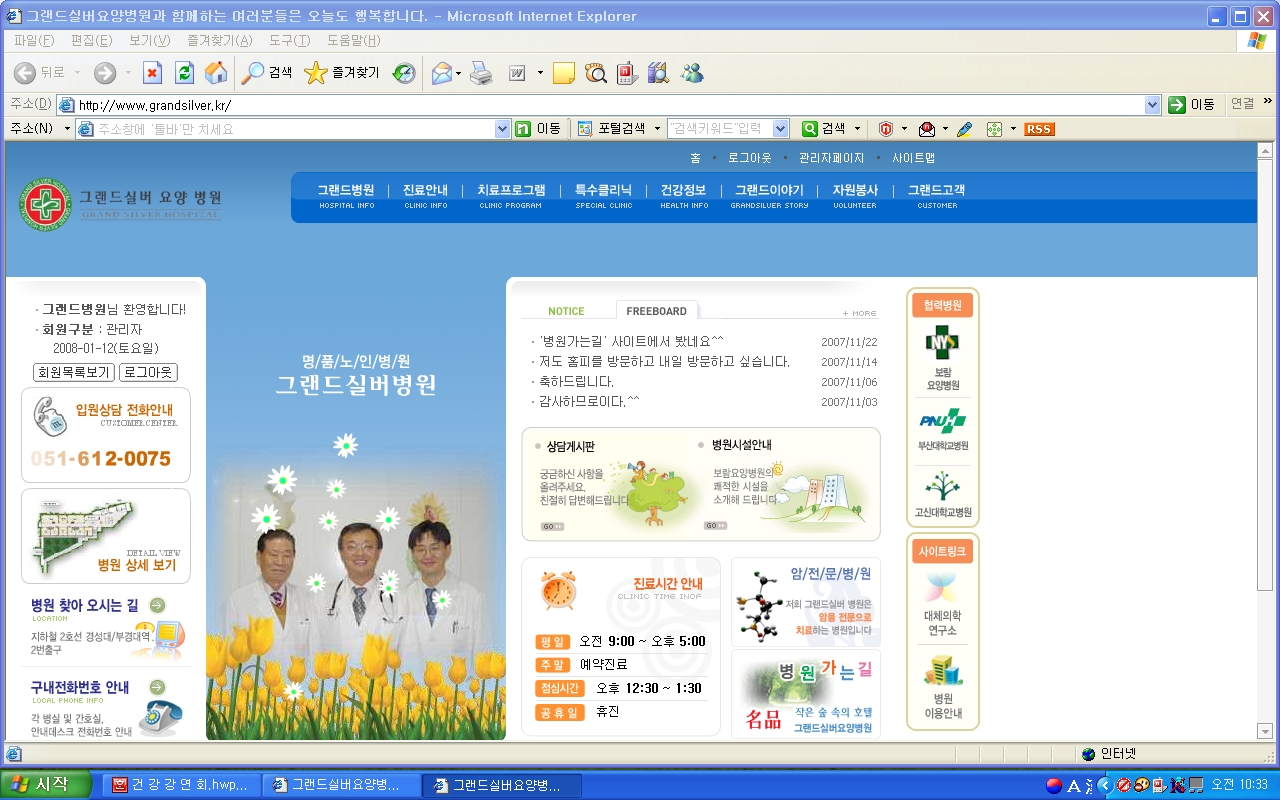Viewport: 1280px width, 800px height.
Task: Select the FREEBOARD tab
Action: pyautogui.click(x=656, y=311)
